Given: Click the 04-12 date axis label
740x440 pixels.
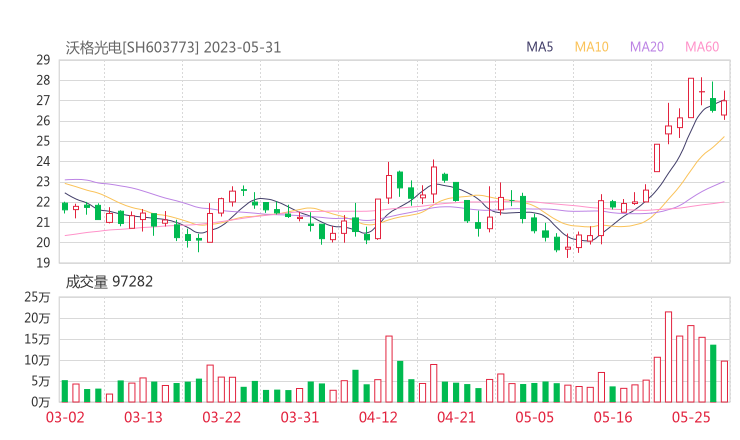Looking at the screenshot, I should coord(378,417).
